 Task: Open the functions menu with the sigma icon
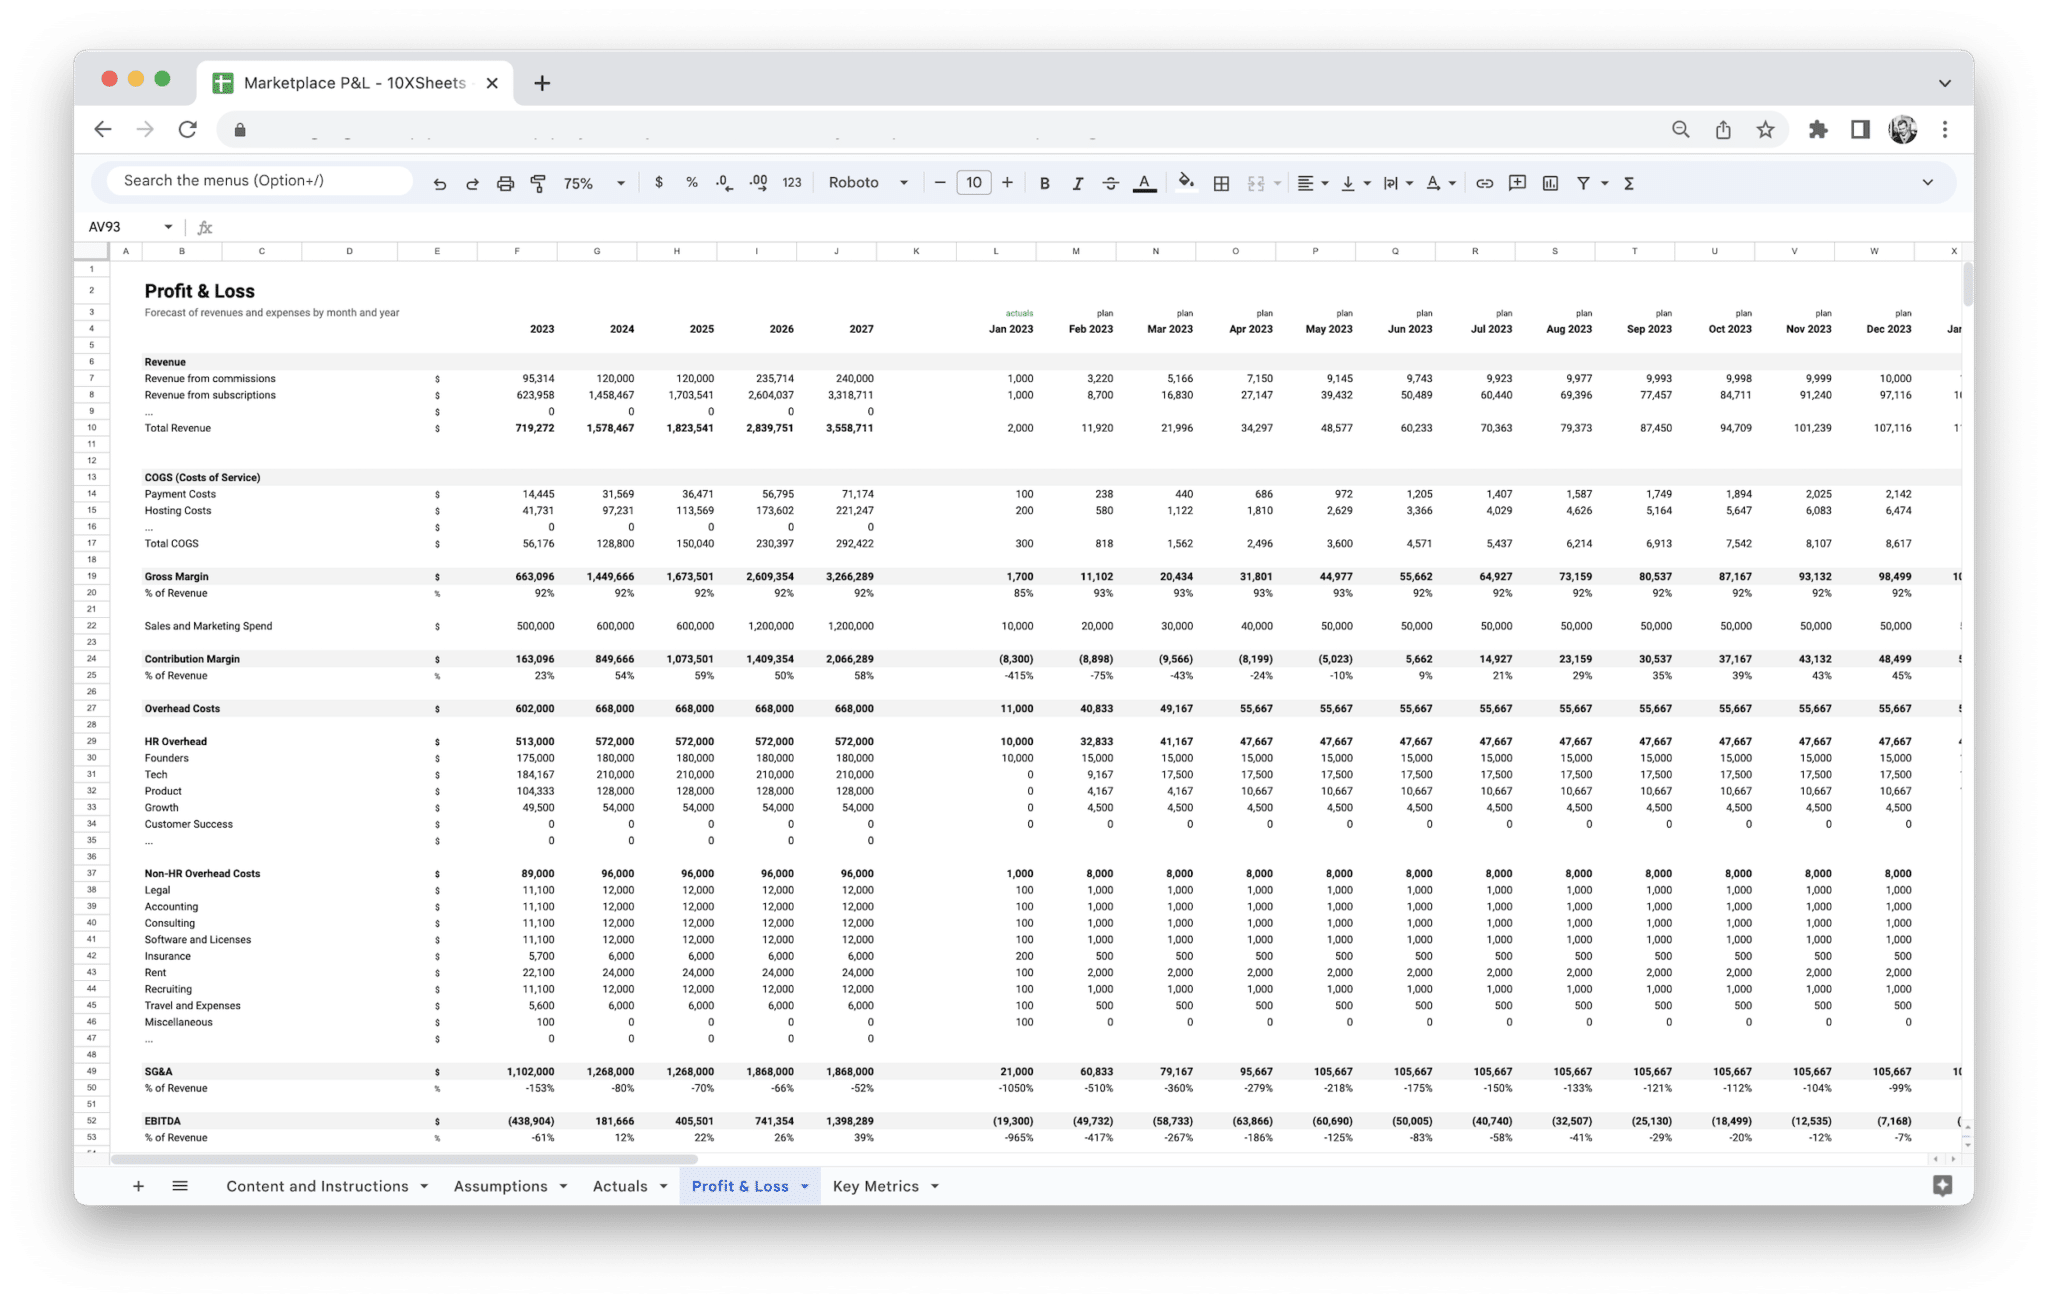point(1629,183)
